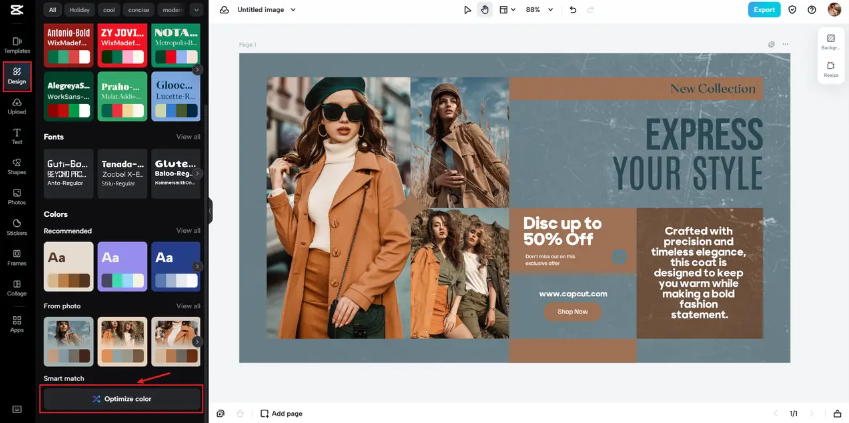Screen dimensions: 849x423
Task: Apply the AlegreyaS WorkSans theme preset
Action: (x=68, y=96)
